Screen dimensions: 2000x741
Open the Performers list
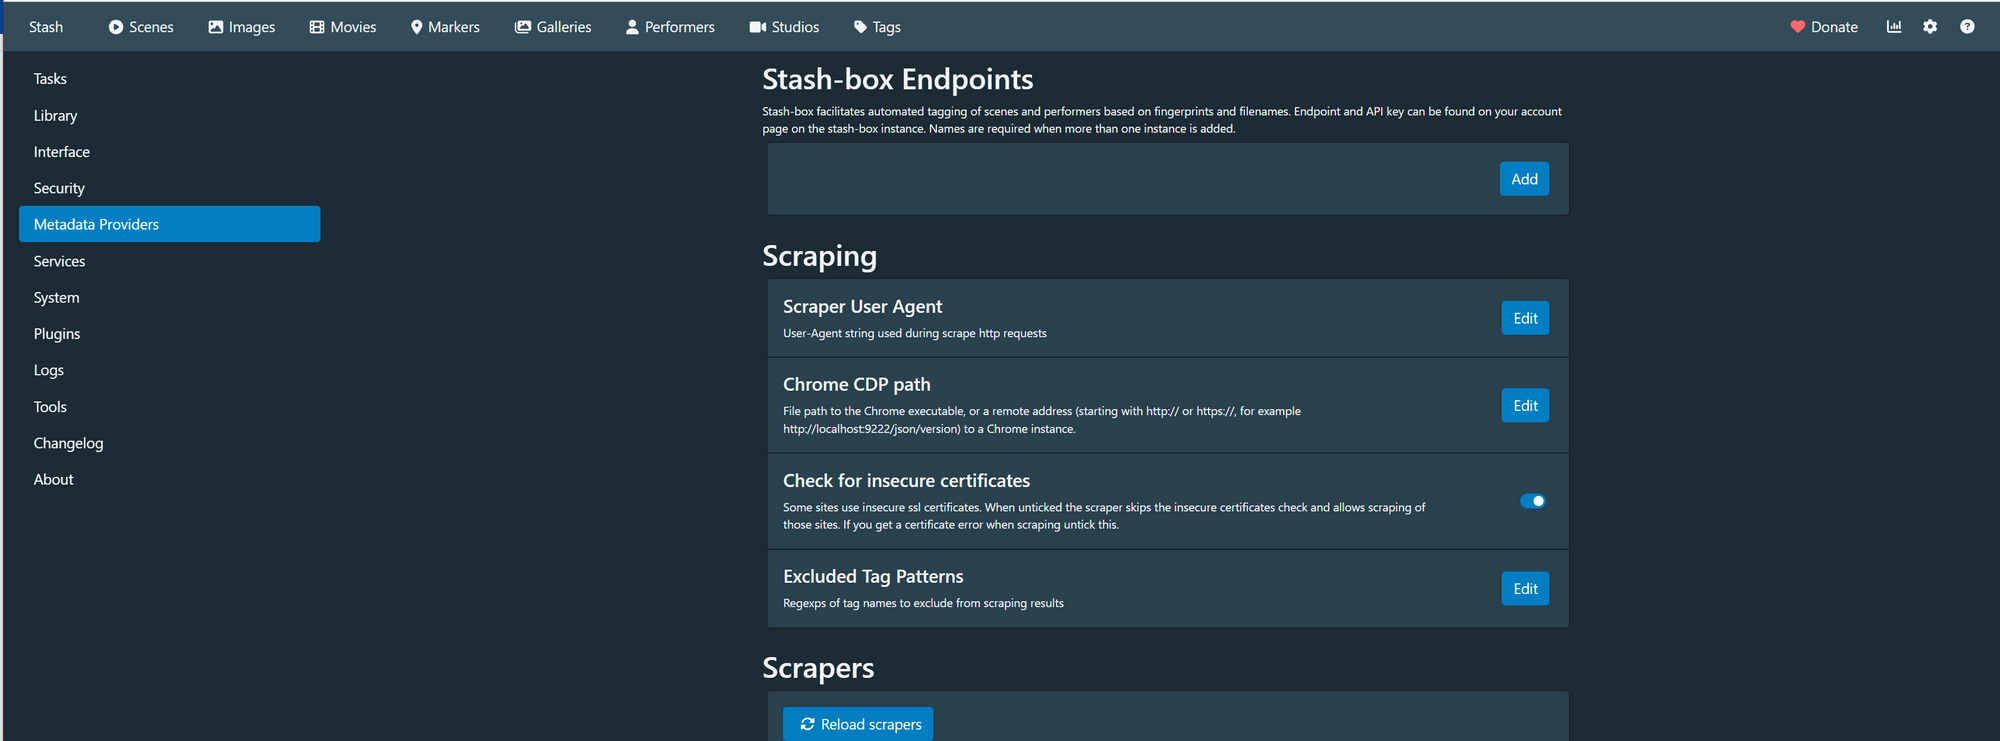[670, 27]
